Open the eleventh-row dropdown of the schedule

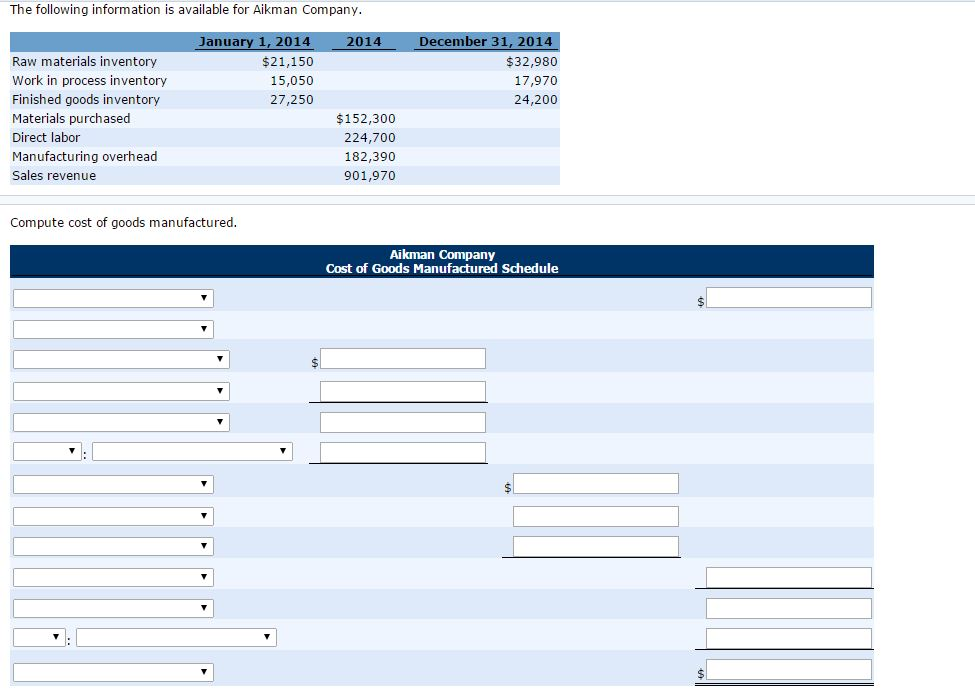[x=113, y=608]
